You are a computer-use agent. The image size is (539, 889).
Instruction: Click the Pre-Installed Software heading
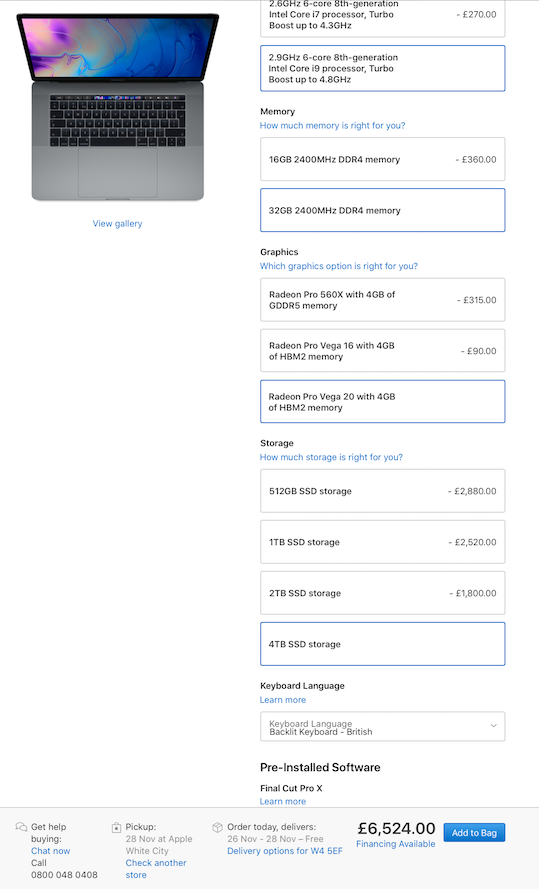pos(320,767)
